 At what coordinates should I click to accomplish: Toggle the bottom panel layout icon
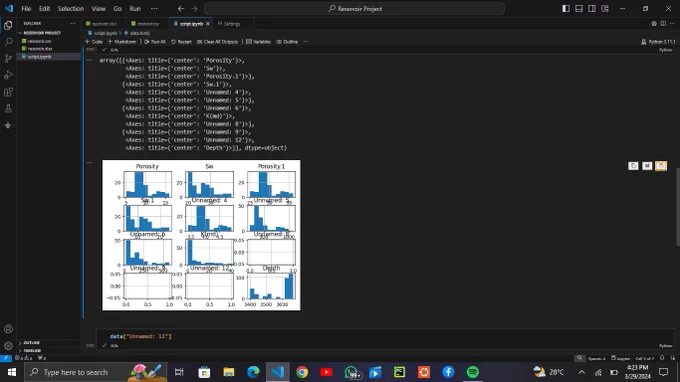pyautogui.click(x=579, y=9)
